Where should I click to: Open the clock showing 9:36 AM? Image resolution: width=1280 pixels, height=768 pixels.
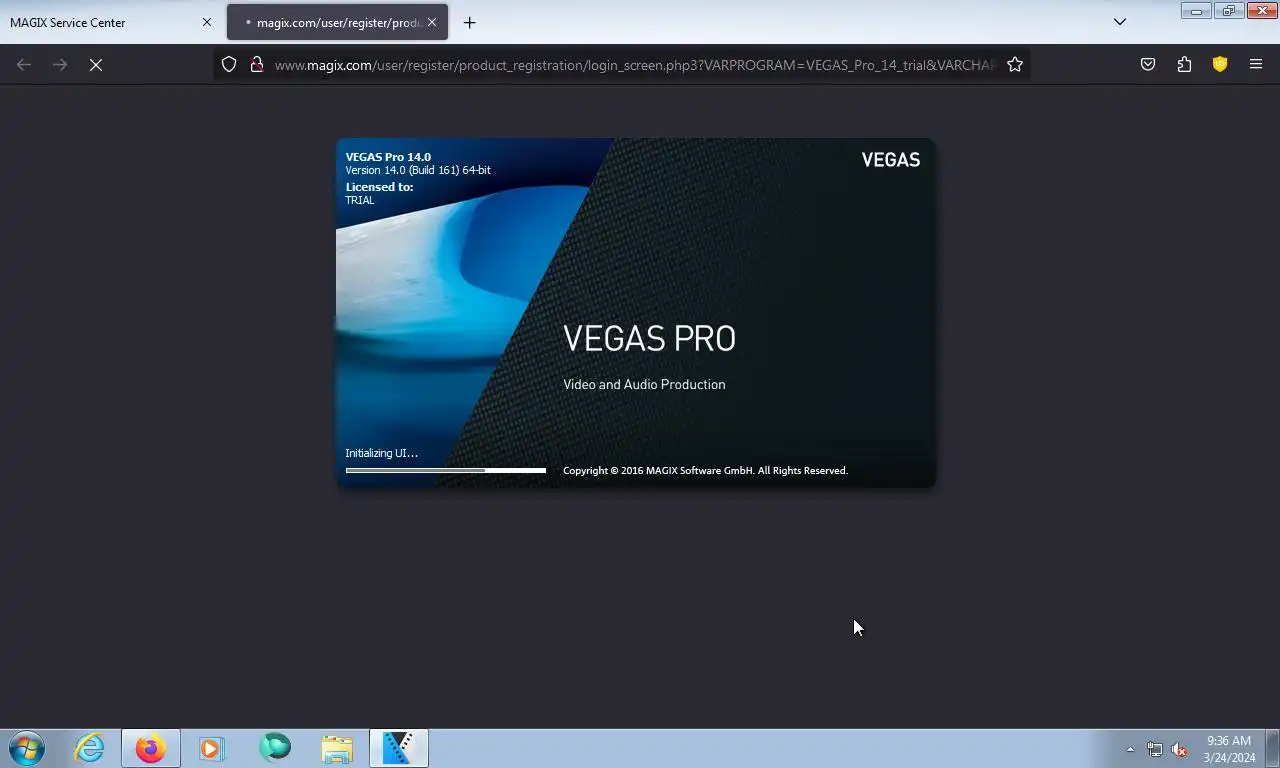[1229, 749]
